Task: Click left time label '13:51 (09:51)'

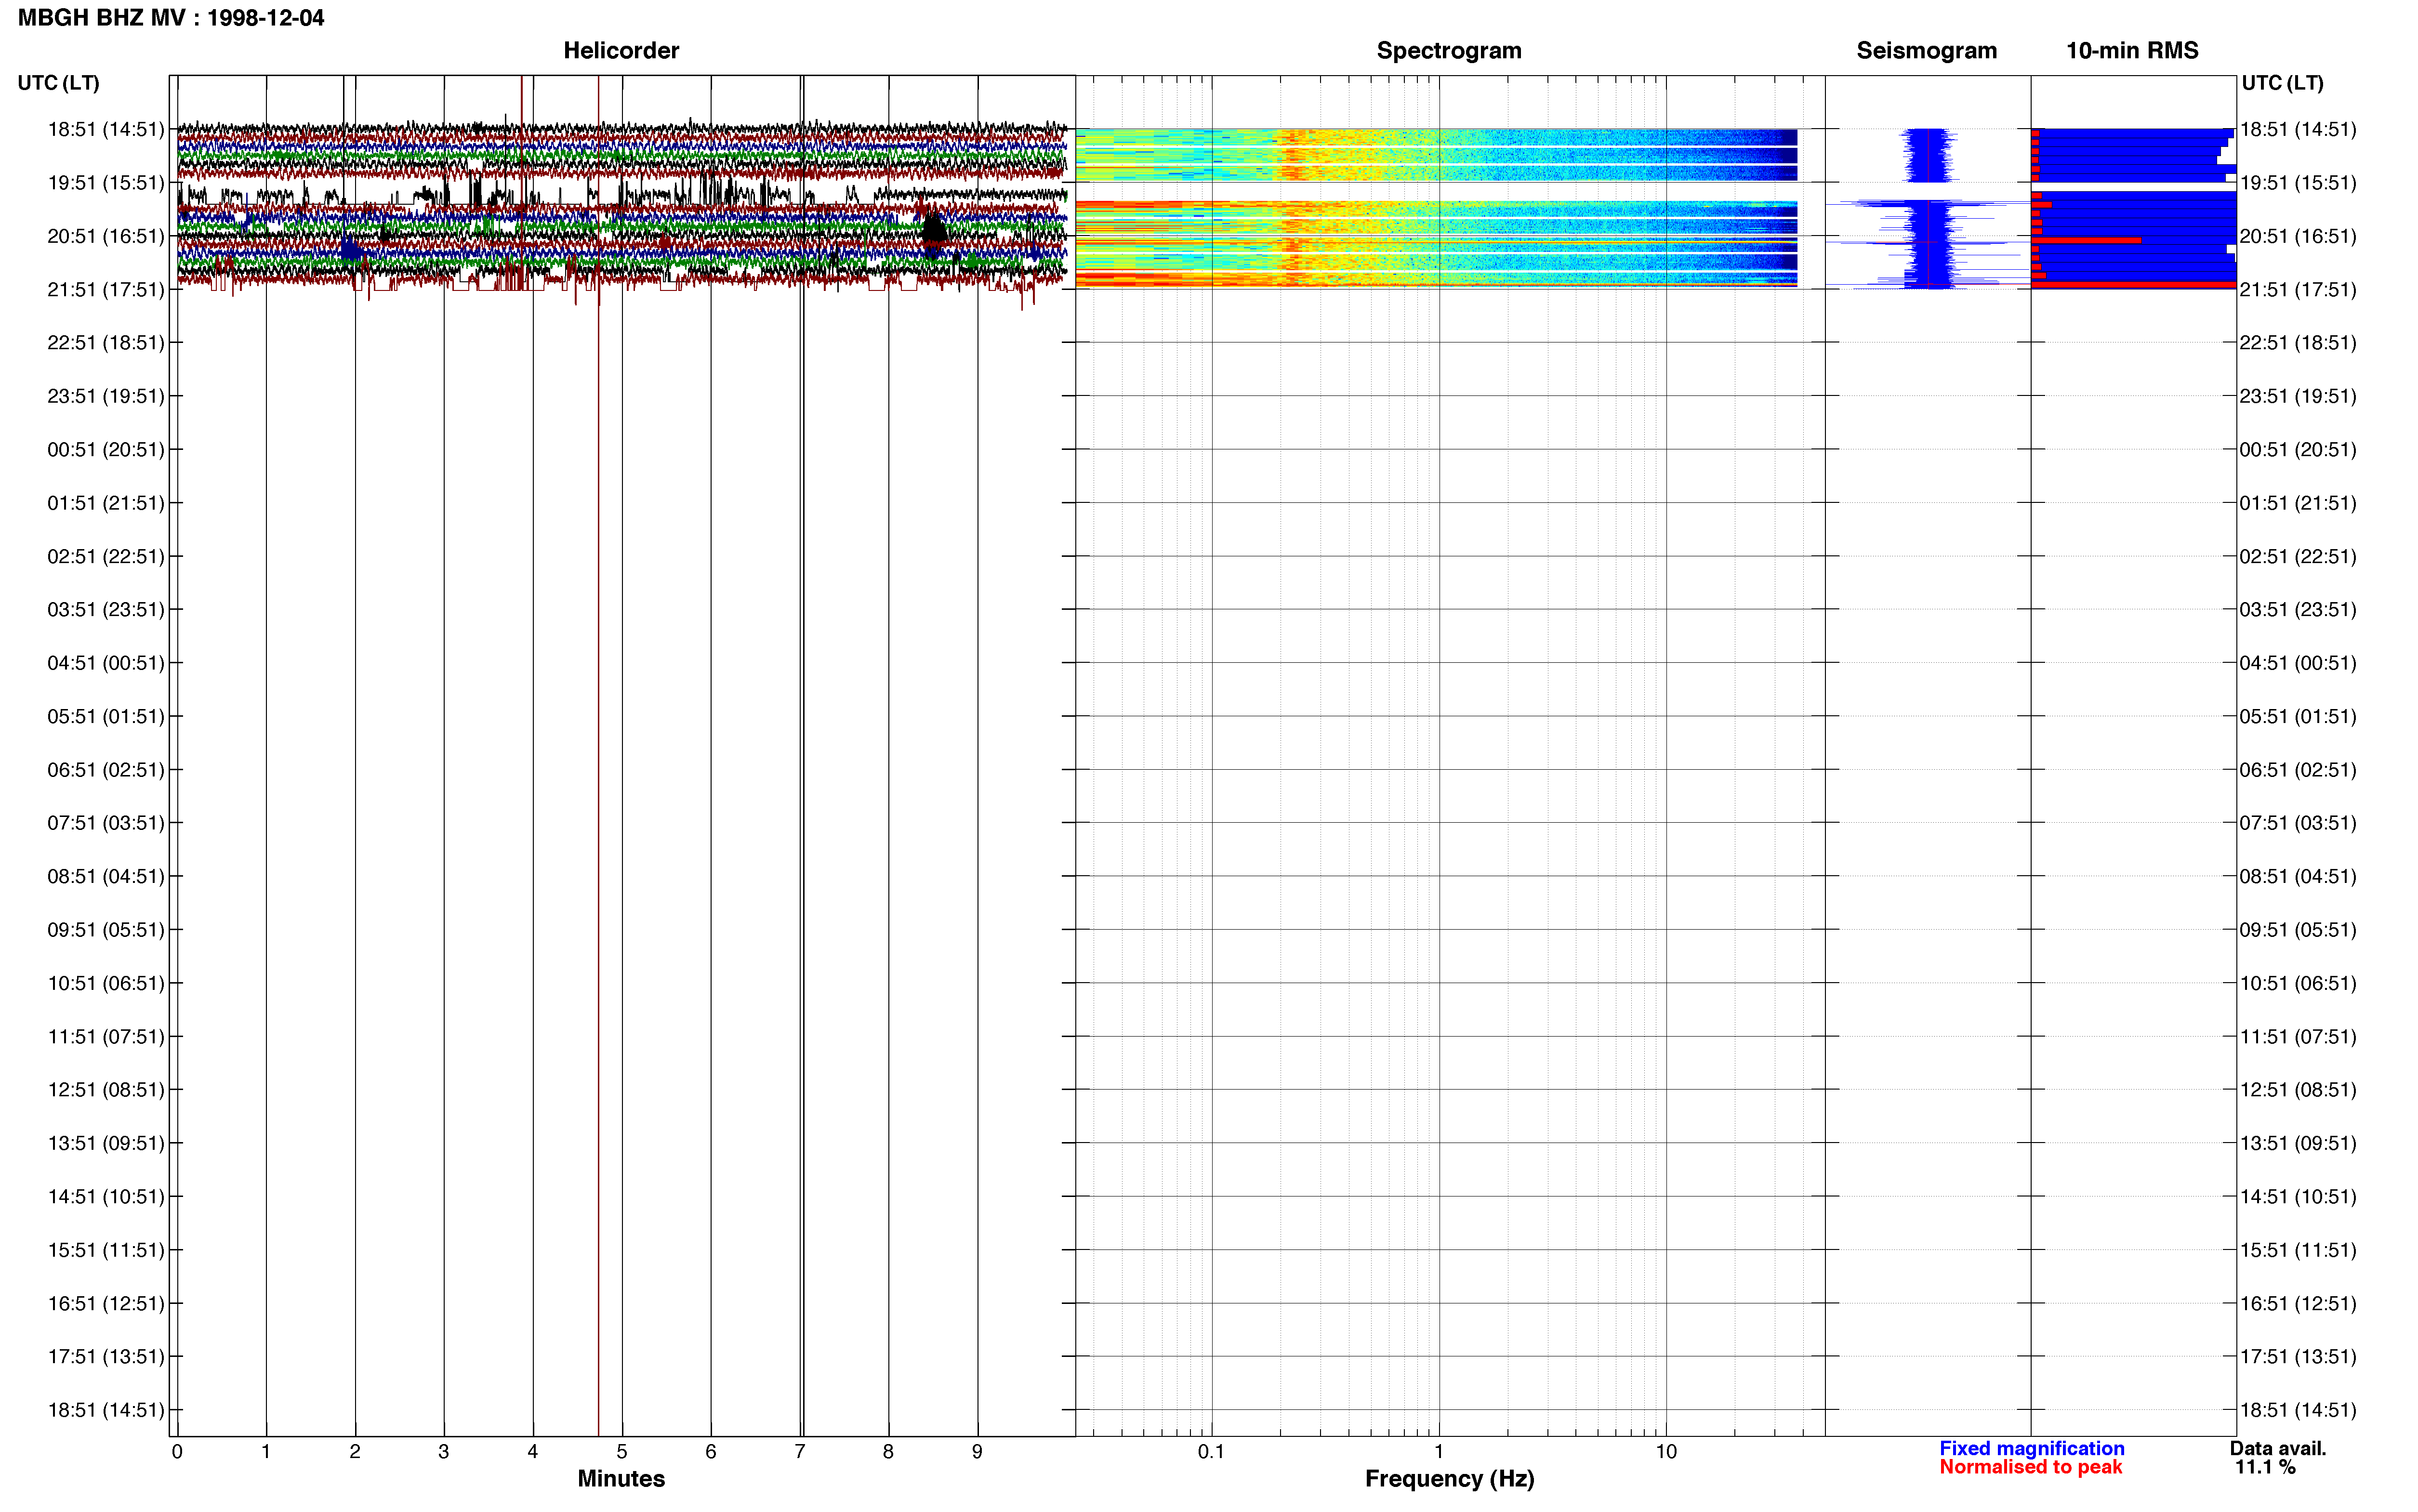Action: tap(106, 1143)
